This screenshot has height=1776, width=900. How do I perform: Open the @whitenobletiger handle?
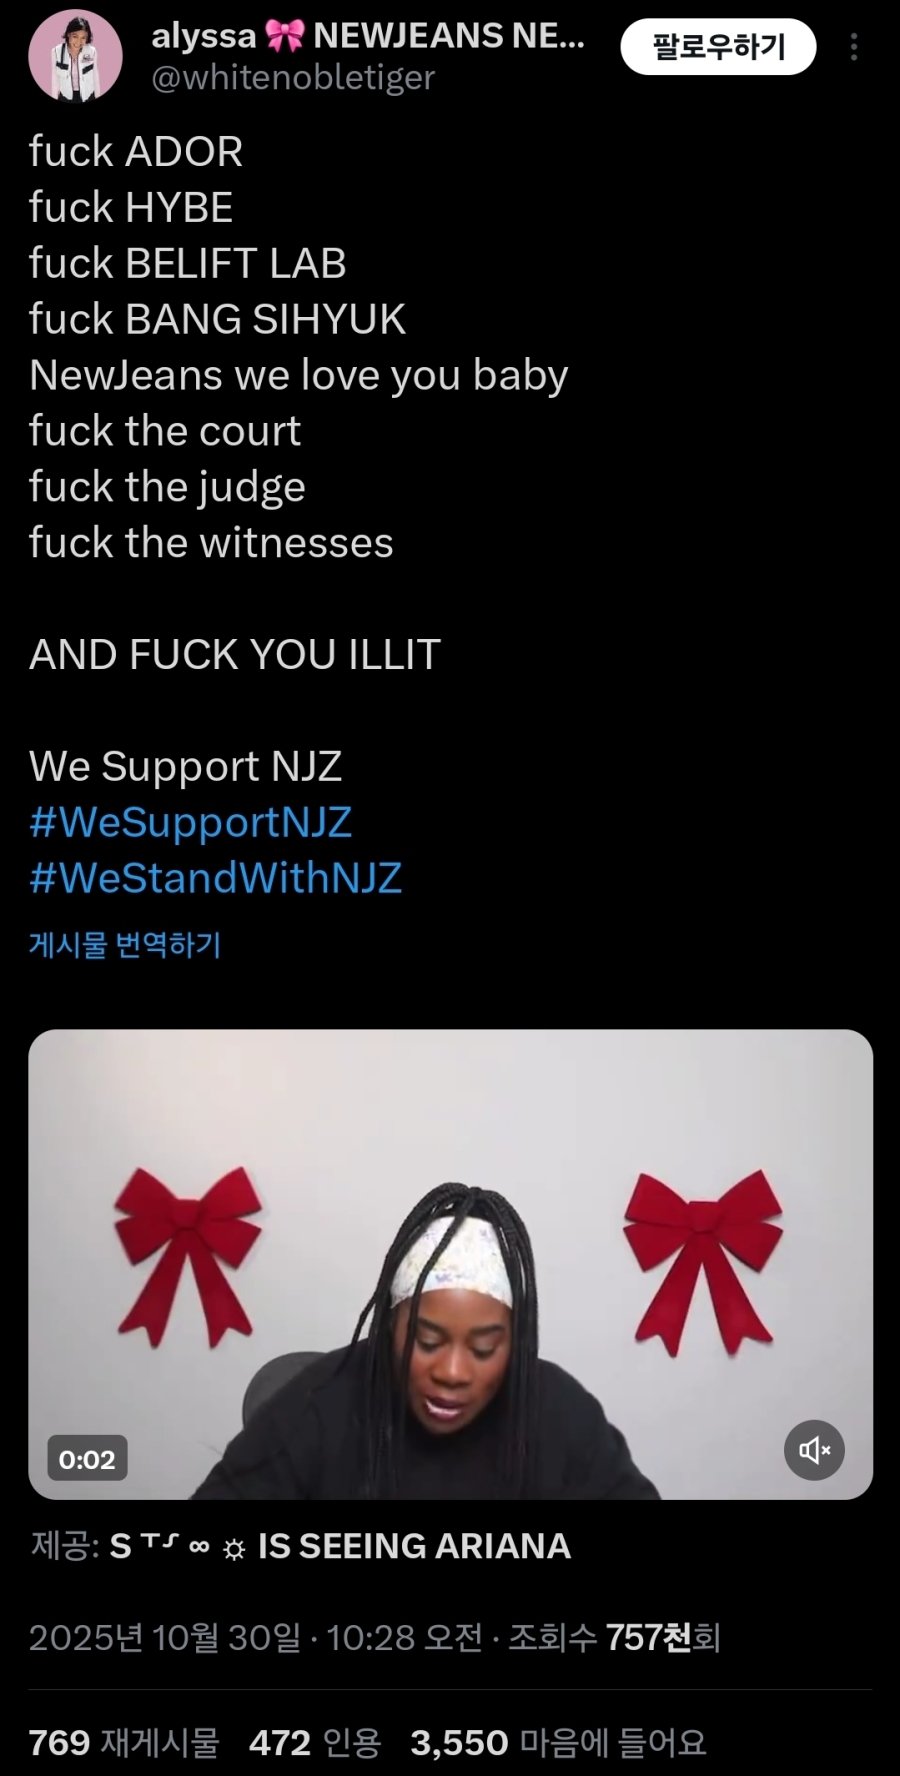tap(293, 78)
